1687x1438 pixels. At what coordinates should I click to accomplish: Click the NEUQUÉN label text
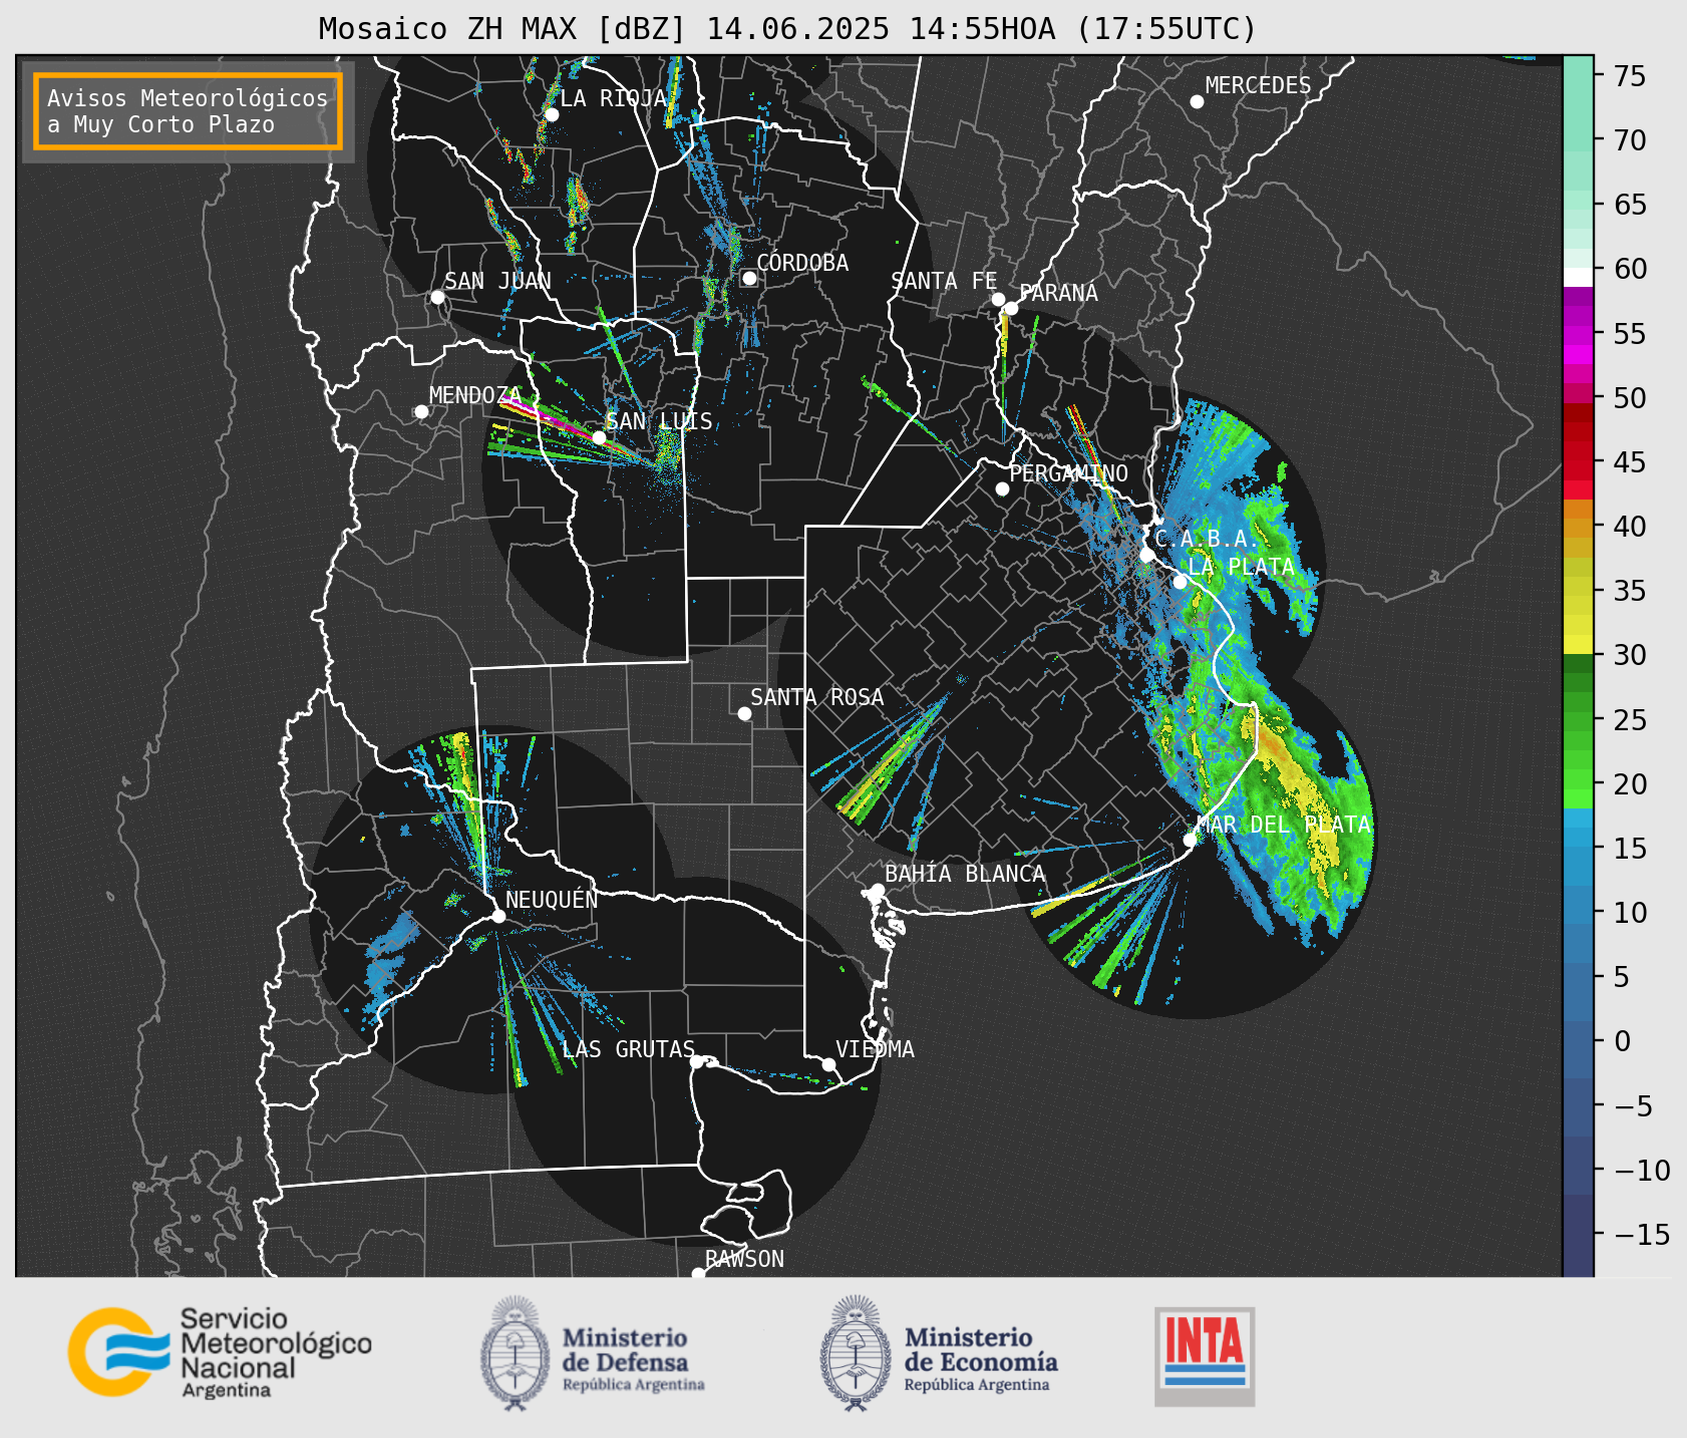[x=551, y=899]
